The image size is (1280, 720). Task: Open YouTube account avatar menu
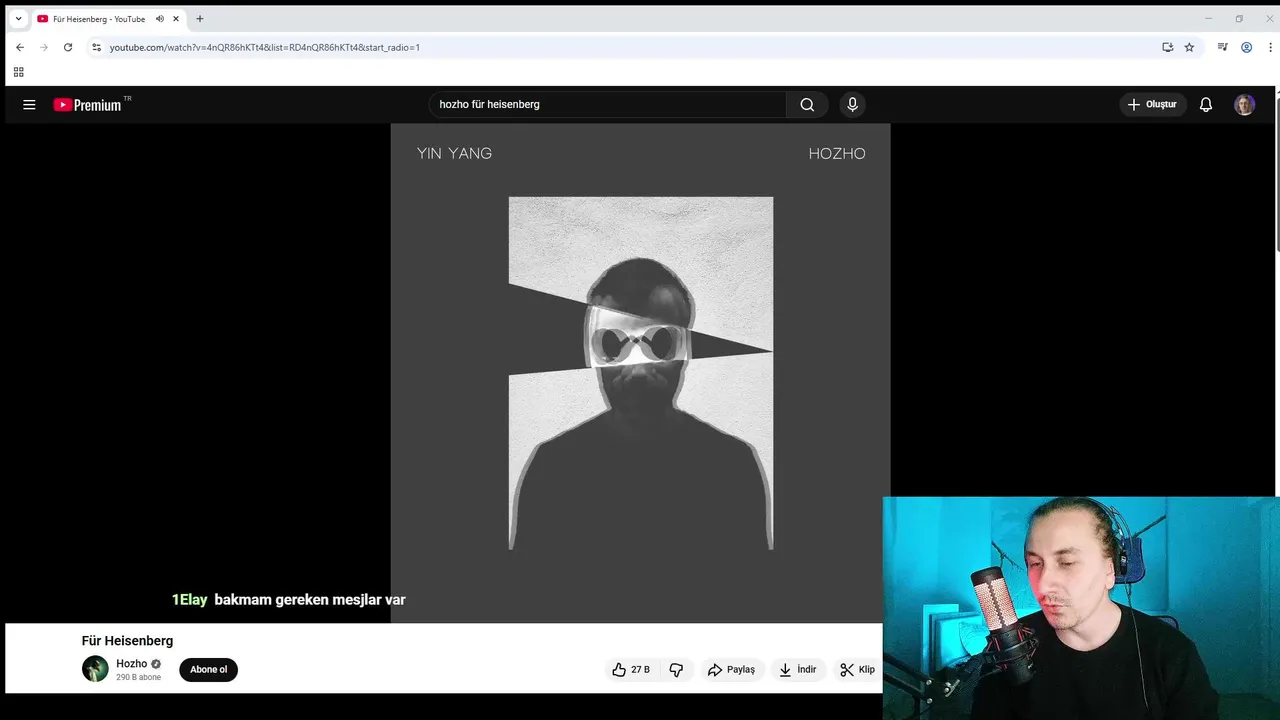[x=1245, y=104]
